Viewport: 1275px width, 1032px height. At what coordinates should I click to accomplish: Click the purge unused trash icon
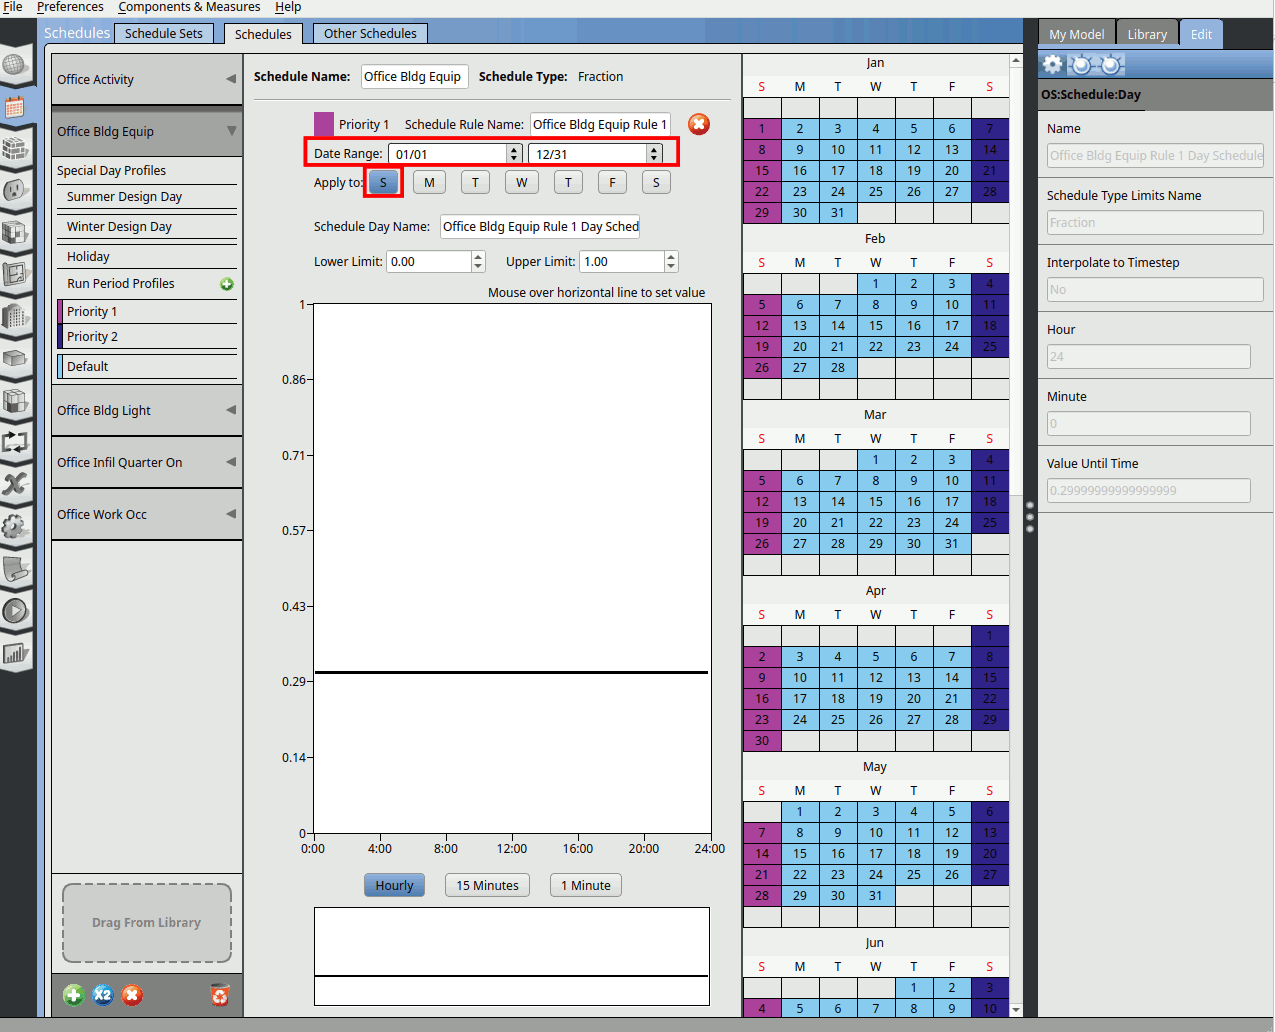click(x=220, y=995)
